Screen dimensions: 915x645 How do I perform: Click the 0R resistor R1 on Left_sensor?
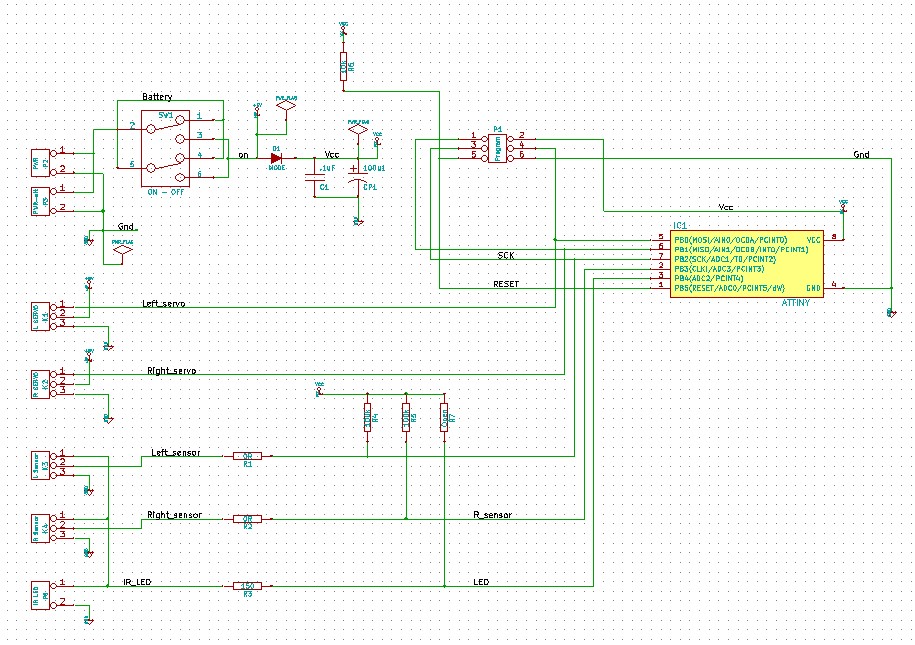(x=247, y=456)
